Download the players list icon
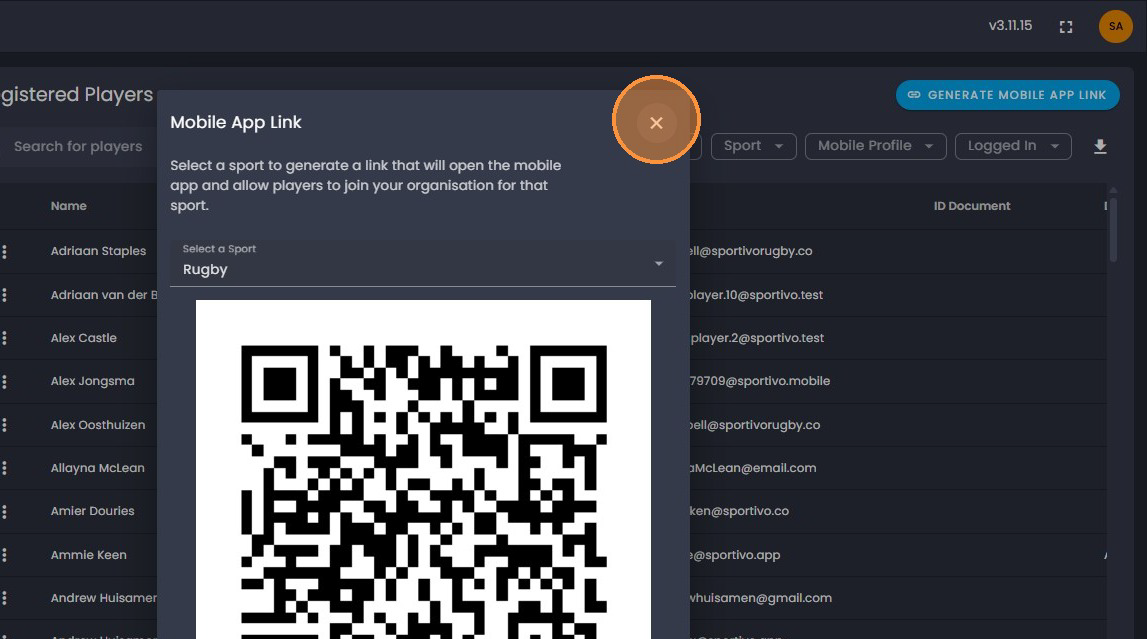Image resolution: width=1147 pixels, height=639 pixels. pyautogui.click(x=1099, y=147)
